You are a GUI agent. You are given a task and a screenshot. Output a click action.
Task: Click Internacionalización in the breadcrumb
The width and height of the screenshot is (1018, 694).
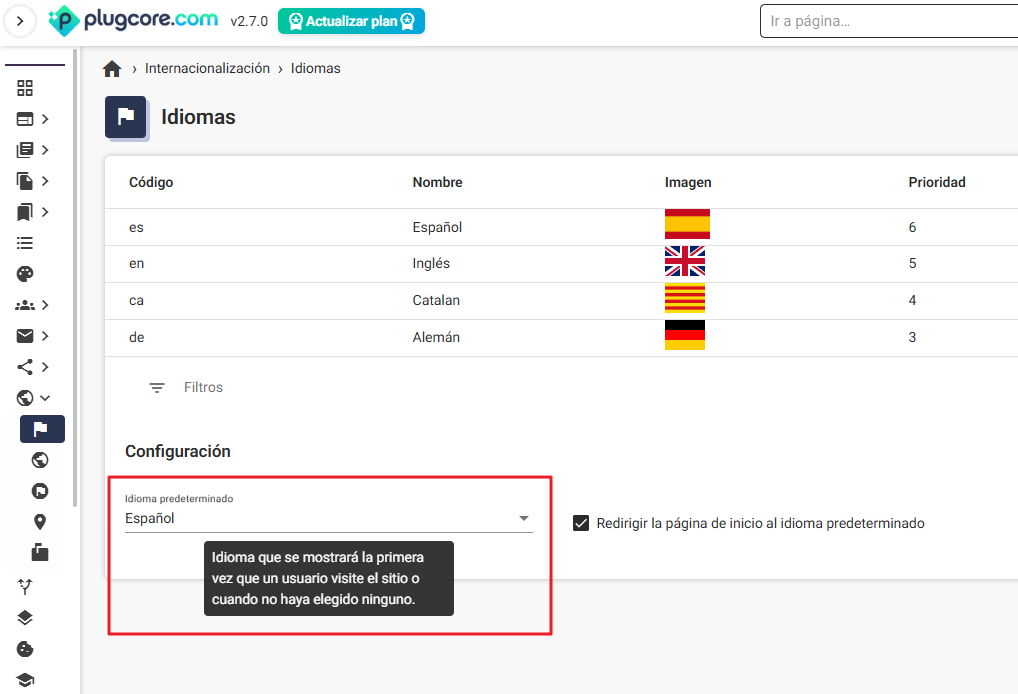(x=207, y=69)
